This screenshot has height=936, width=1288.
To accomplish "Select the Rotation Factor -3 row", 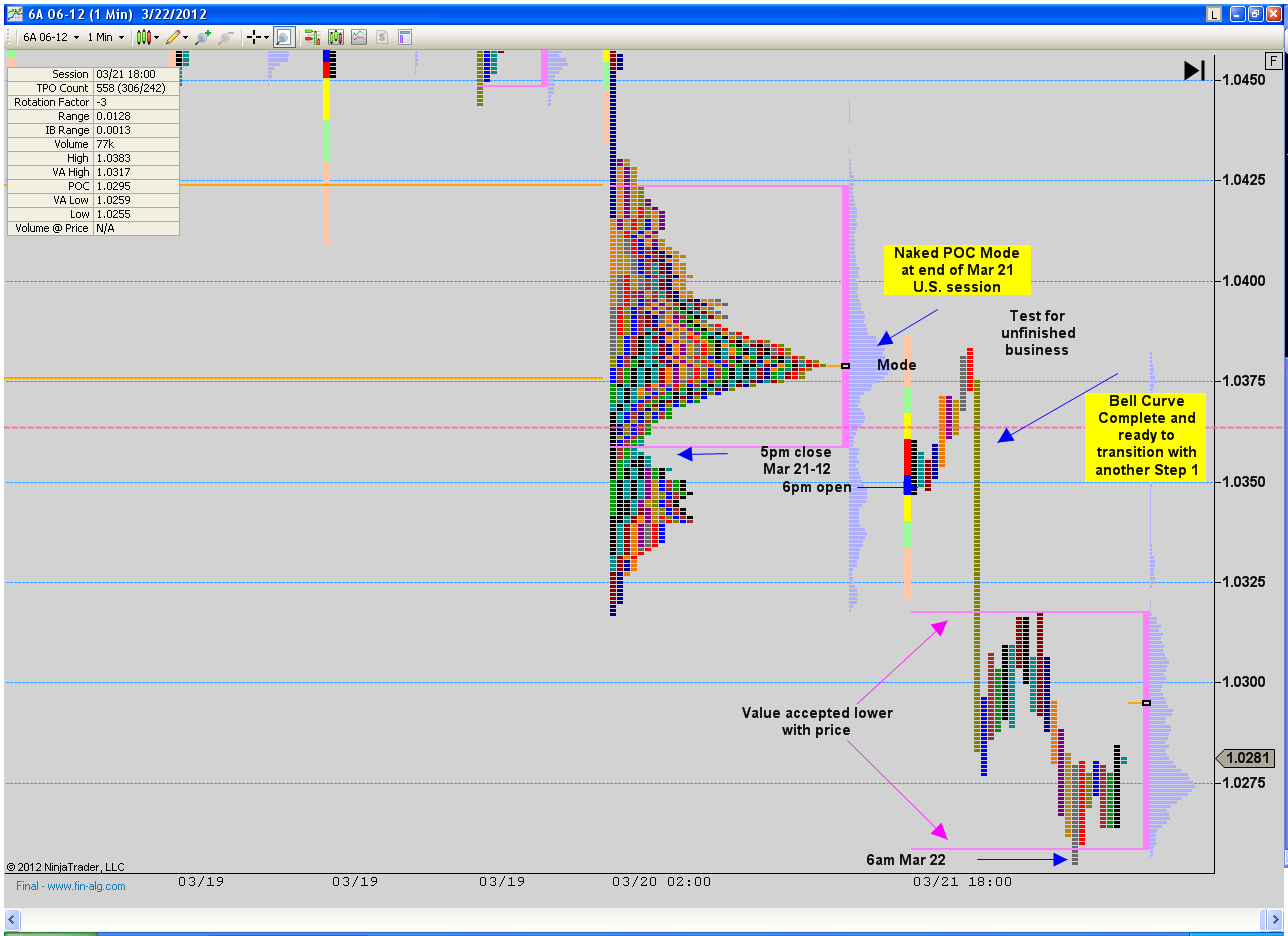I will pyautogui.click(x=93, y=102).
